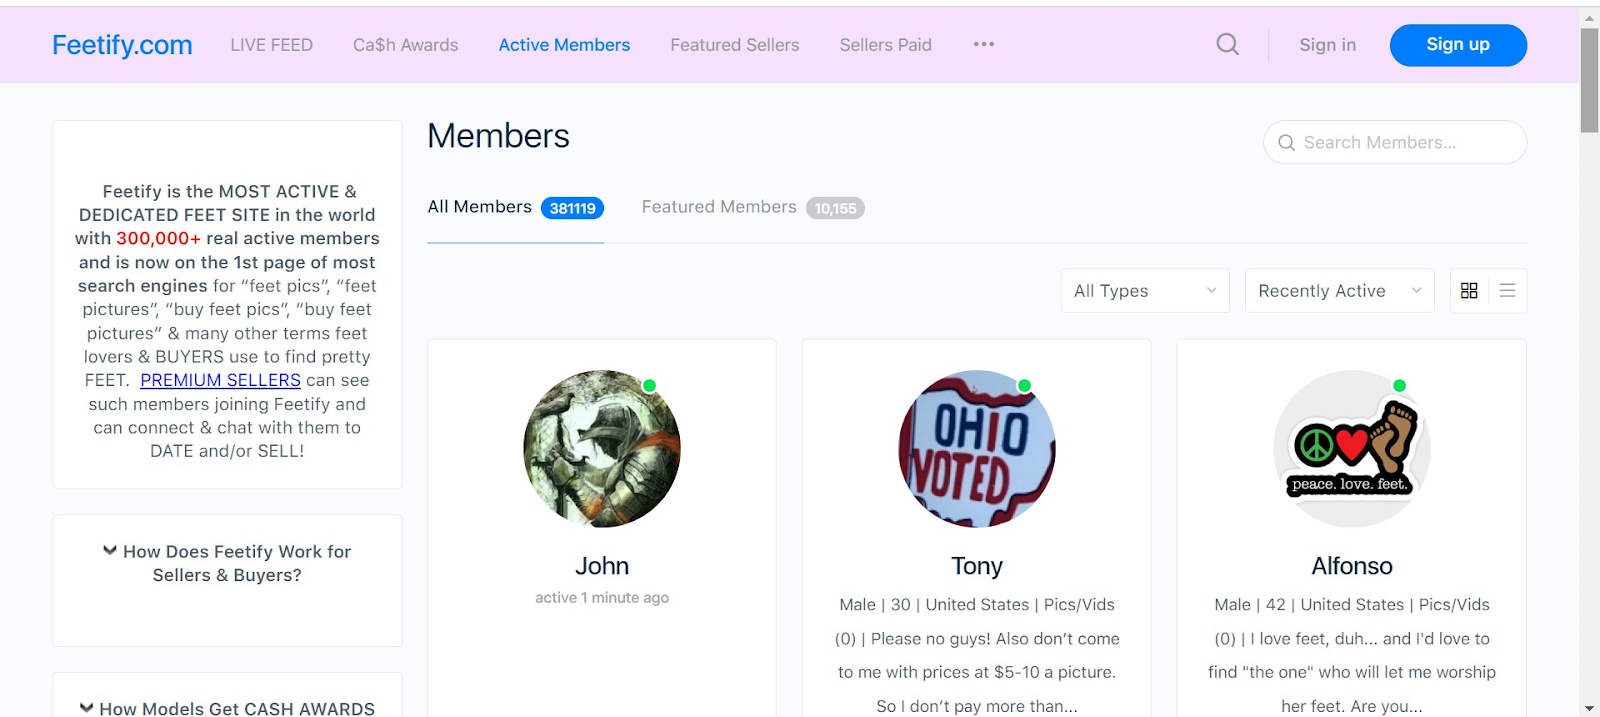Viewport: 1600px width, 717px height.
Task: Go to LIVE FEED page
Action: pyautogui.click(x=271, y=45)
